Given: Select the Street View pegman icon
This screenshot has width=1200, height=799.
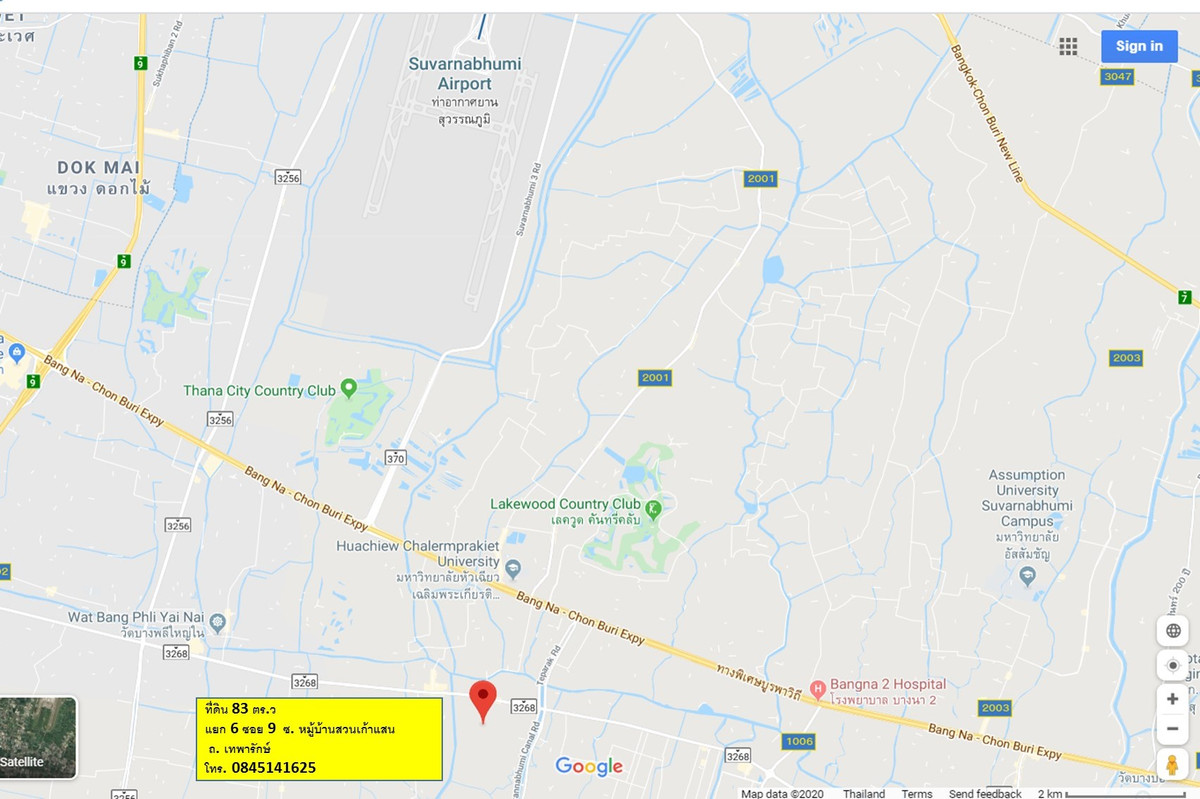Looking at the screenshot, I should [x=1173, y=764].
